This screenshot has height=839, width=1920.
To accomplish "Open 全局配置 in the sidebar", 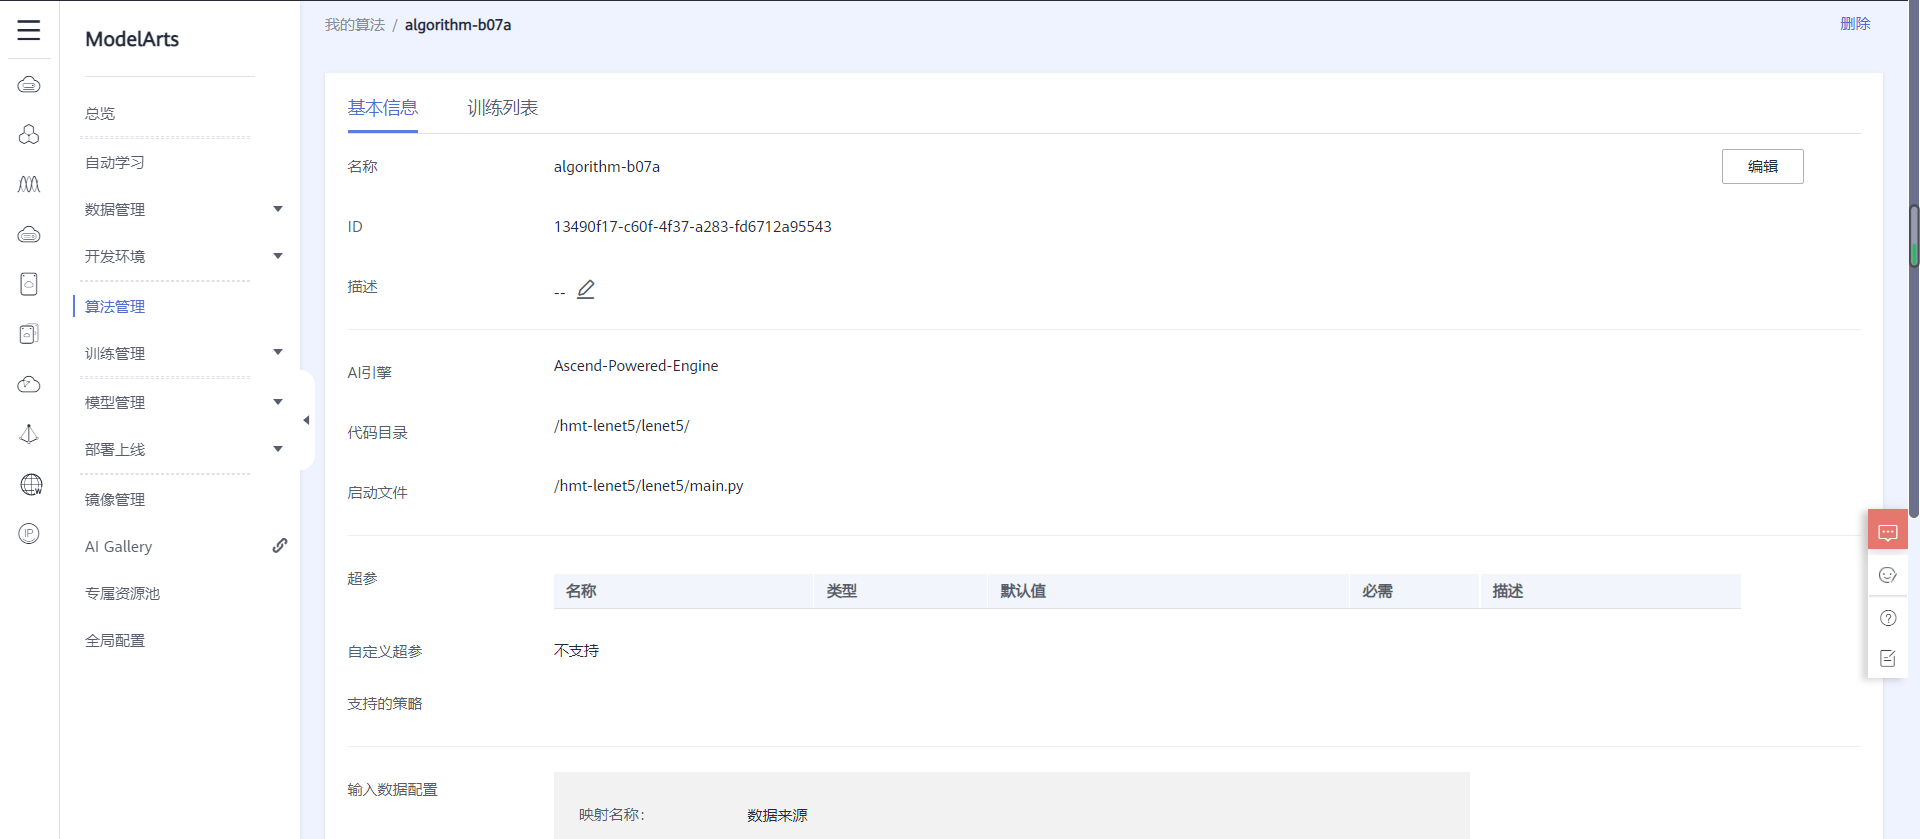I will click(115, 640).
